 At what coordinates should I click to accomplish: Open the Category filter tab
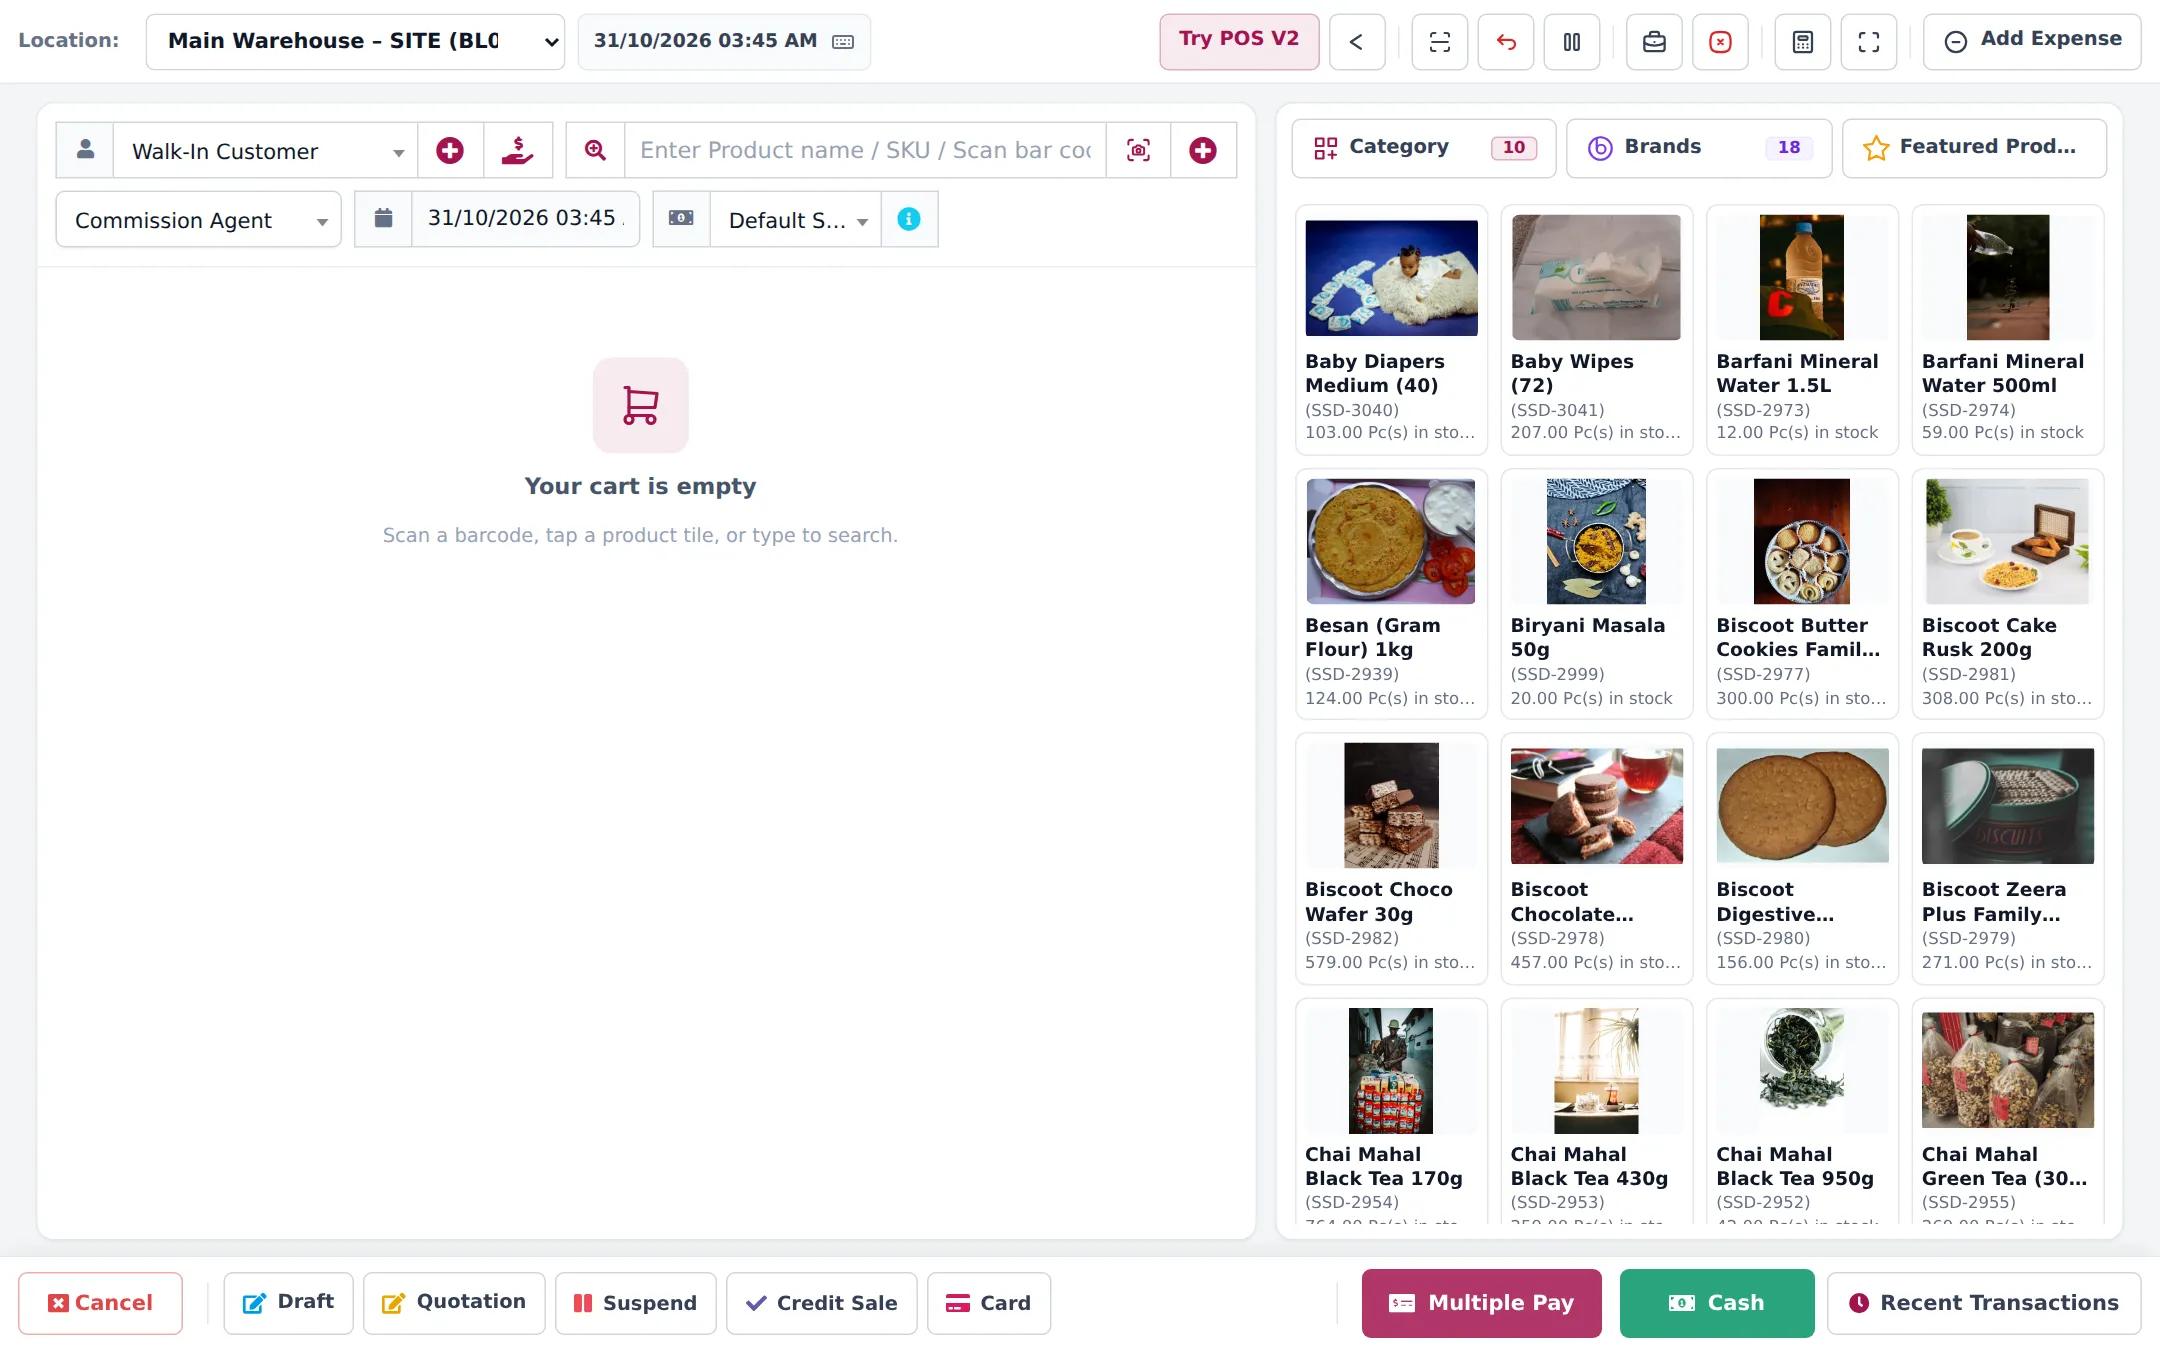1424,148
